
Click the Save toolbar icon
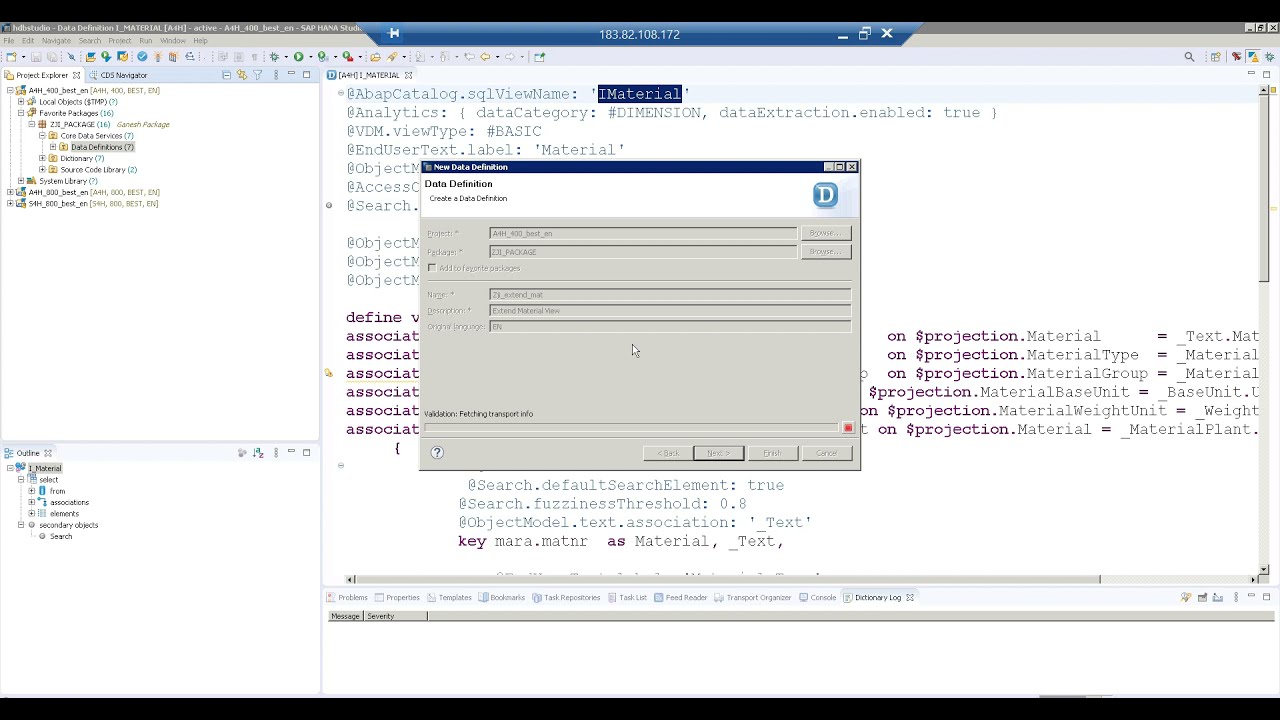[x=36, y=57]
